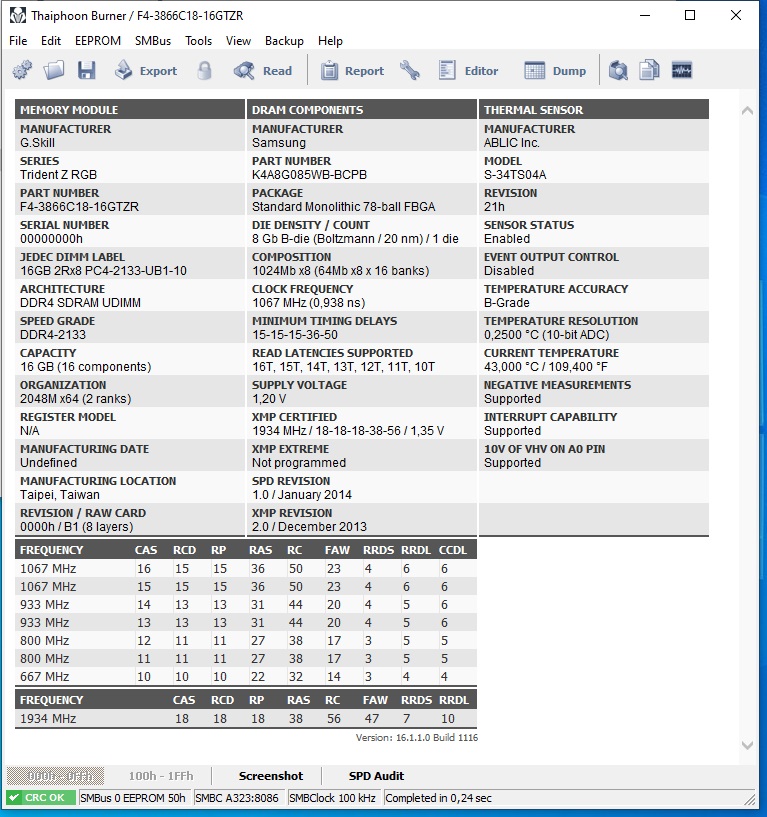Click the magnifier search icon in the toolbar

coord(618,70)
